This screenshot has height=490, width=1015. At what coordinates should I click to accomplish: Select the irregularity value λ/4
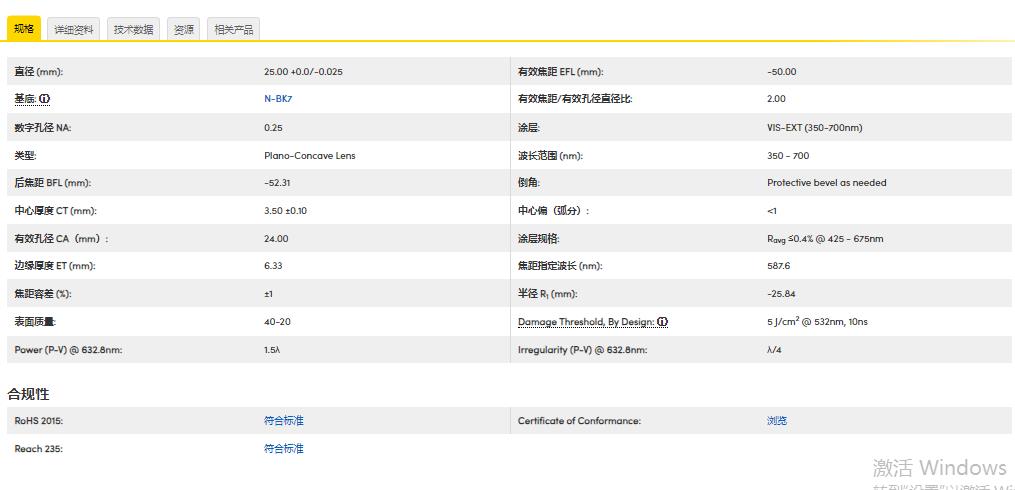(774, 350)
